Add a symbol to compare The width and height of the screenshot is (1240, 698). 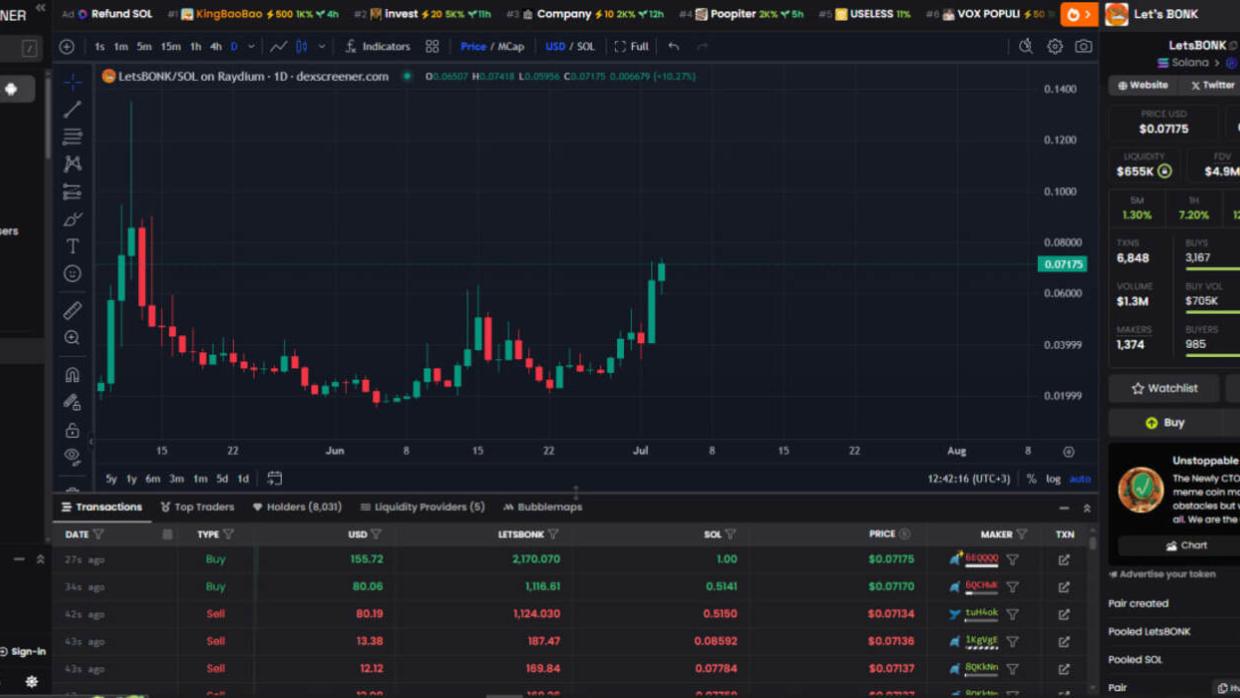click(67, 47)
